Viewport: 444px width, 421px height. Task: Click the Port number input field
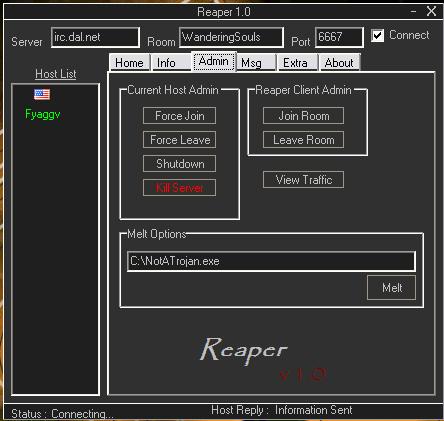tap(339, 37)
